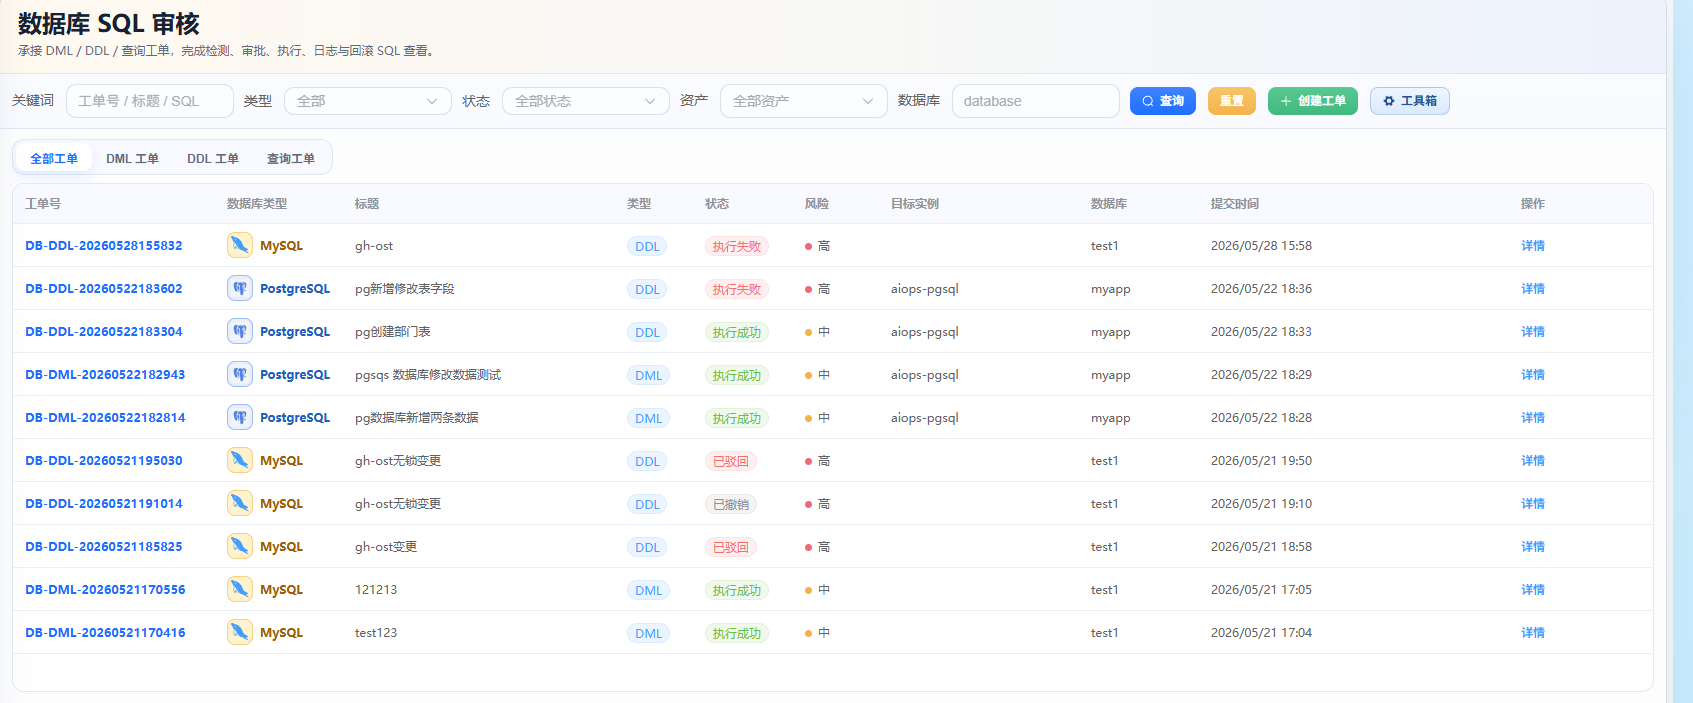
Task: Open ticket DB-DML-20260522182814
Action: (105, 417)
